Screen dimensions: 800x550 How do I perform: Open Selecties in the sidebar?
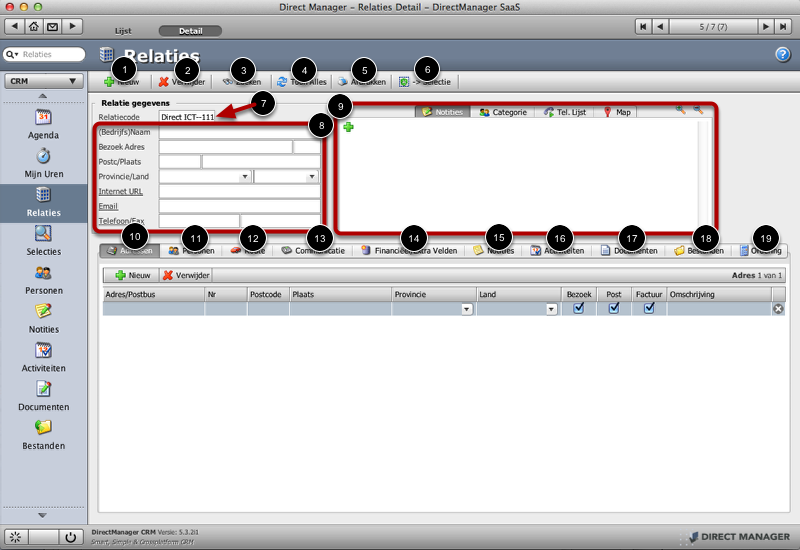click(x=43, y=241)
